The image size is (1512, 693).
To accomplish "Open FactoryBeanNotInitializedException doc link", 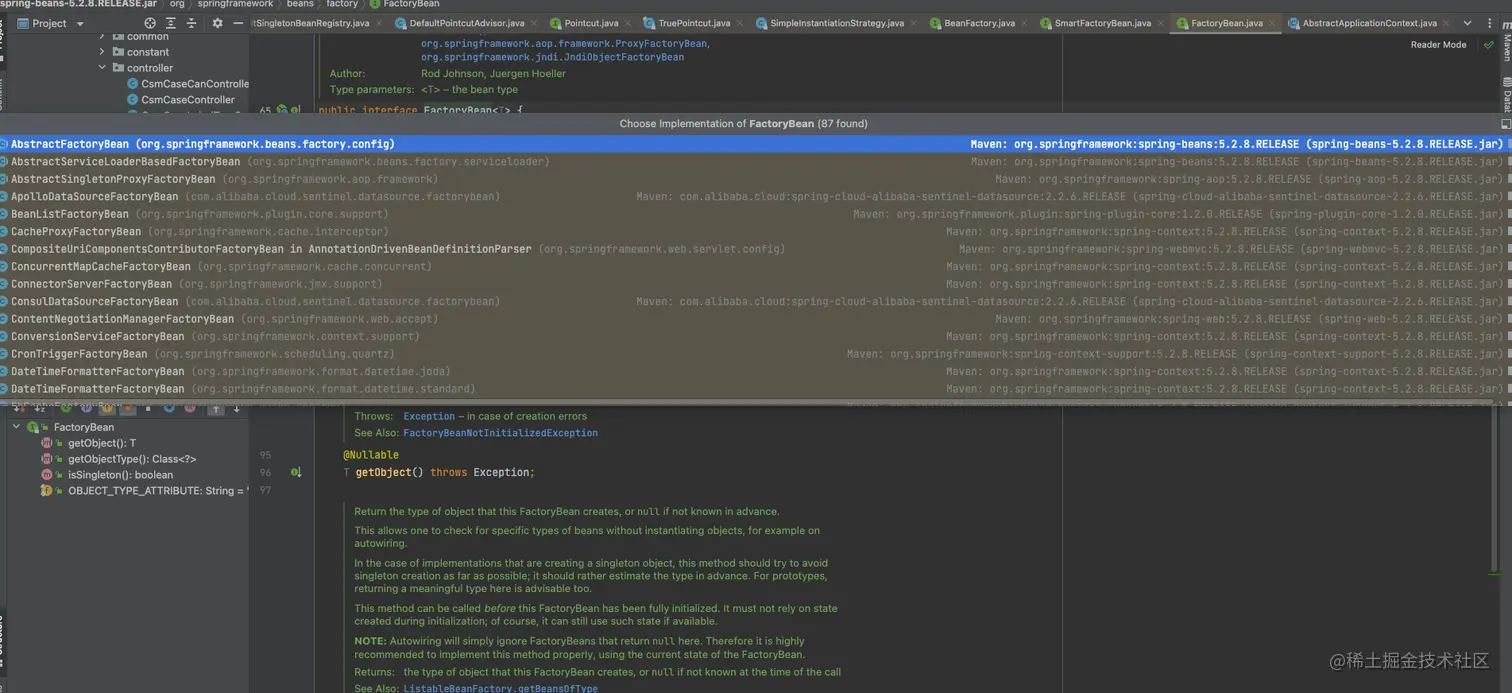I will [500, 433].
